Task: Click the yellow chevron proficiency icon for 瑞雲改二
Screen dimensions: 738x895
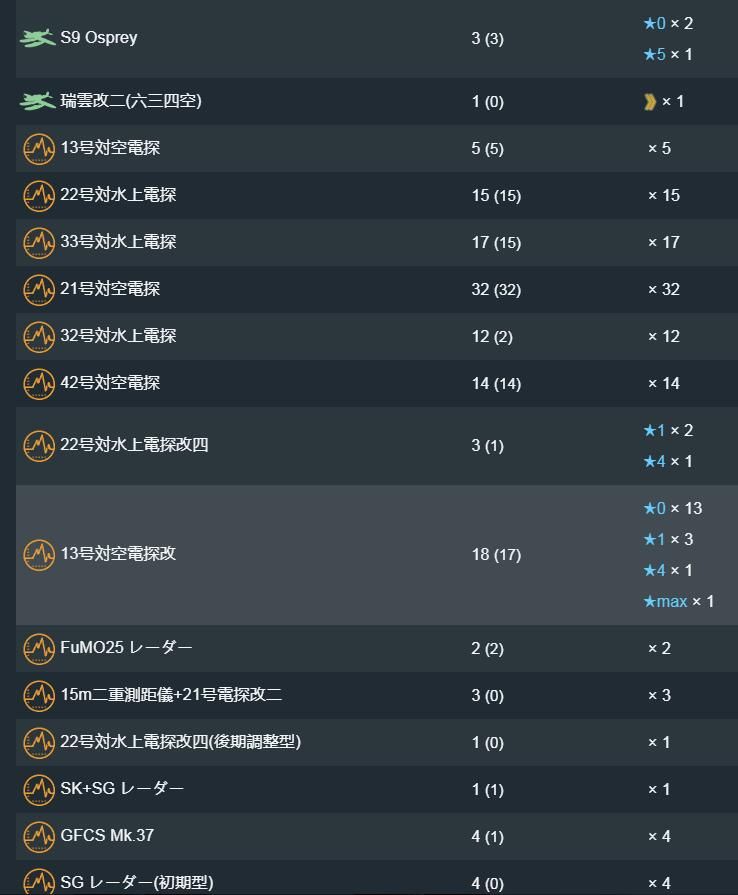Action: pyautogui.click(x=650, y=102)
